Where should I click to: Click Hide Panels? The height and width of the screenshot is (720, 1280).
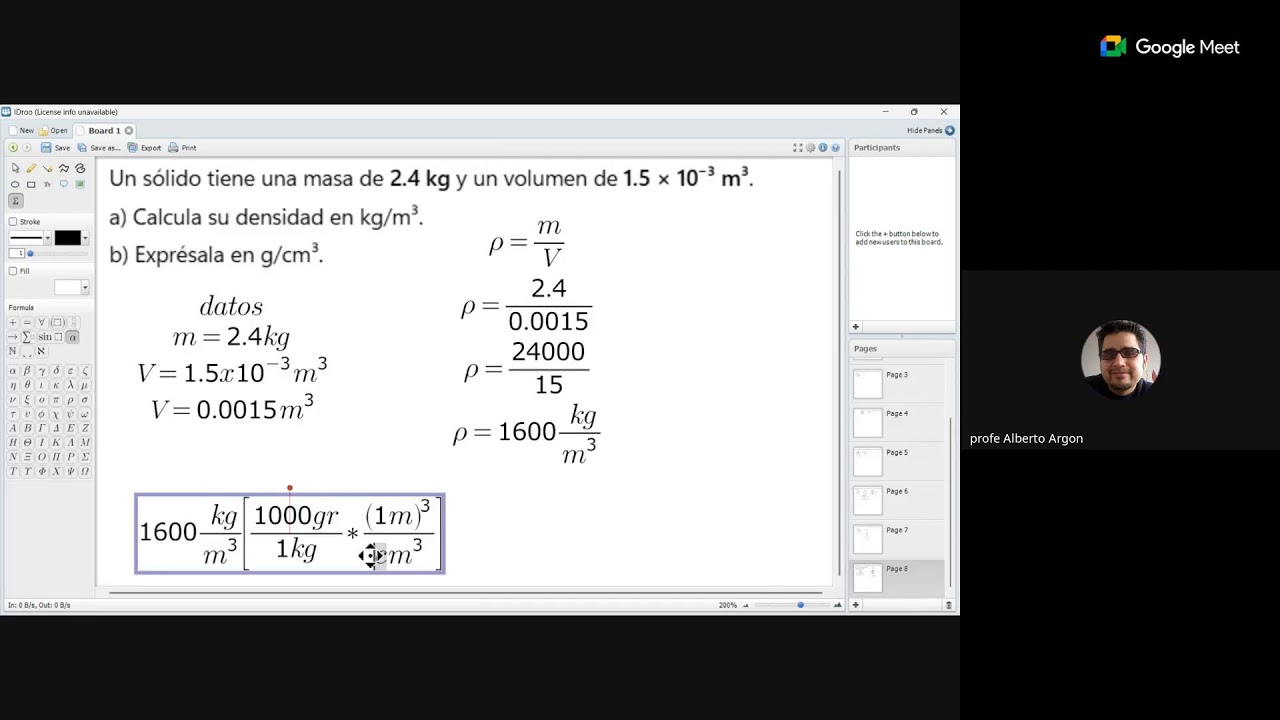[x=930, y=131]
